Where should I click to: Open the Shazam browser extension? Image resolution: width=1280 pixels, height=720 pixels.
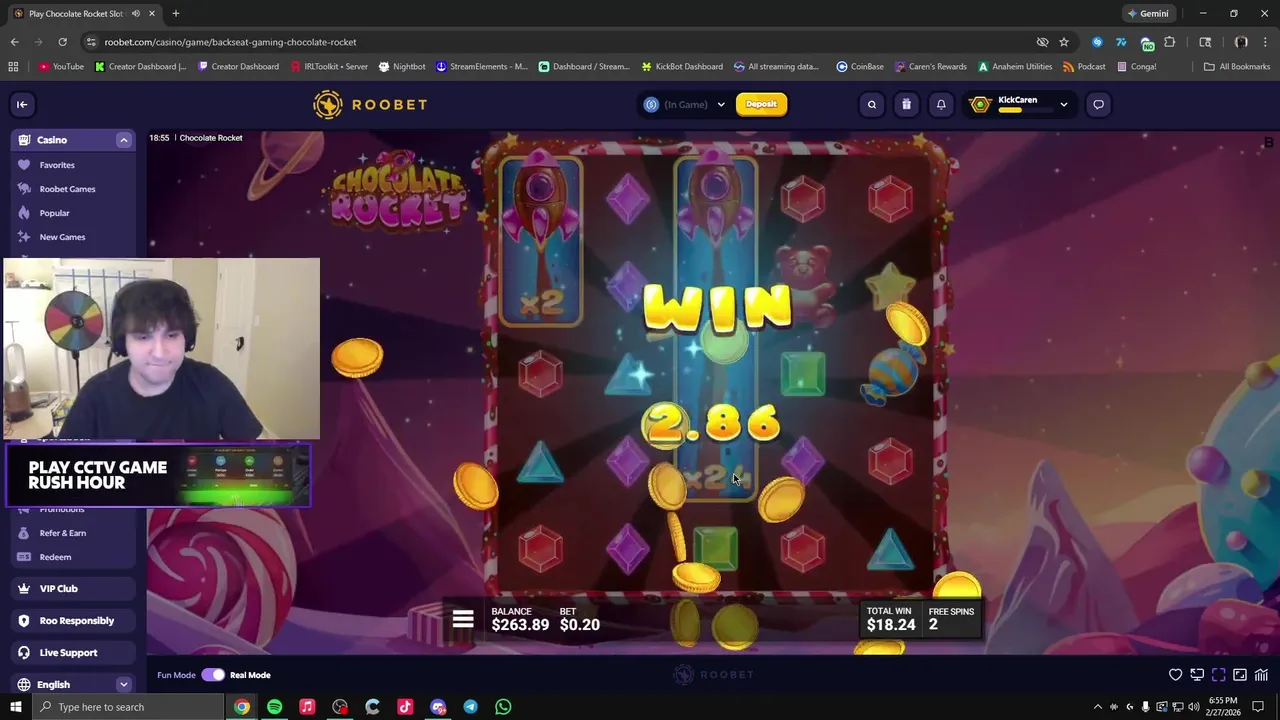click(x=1097, y=42)
